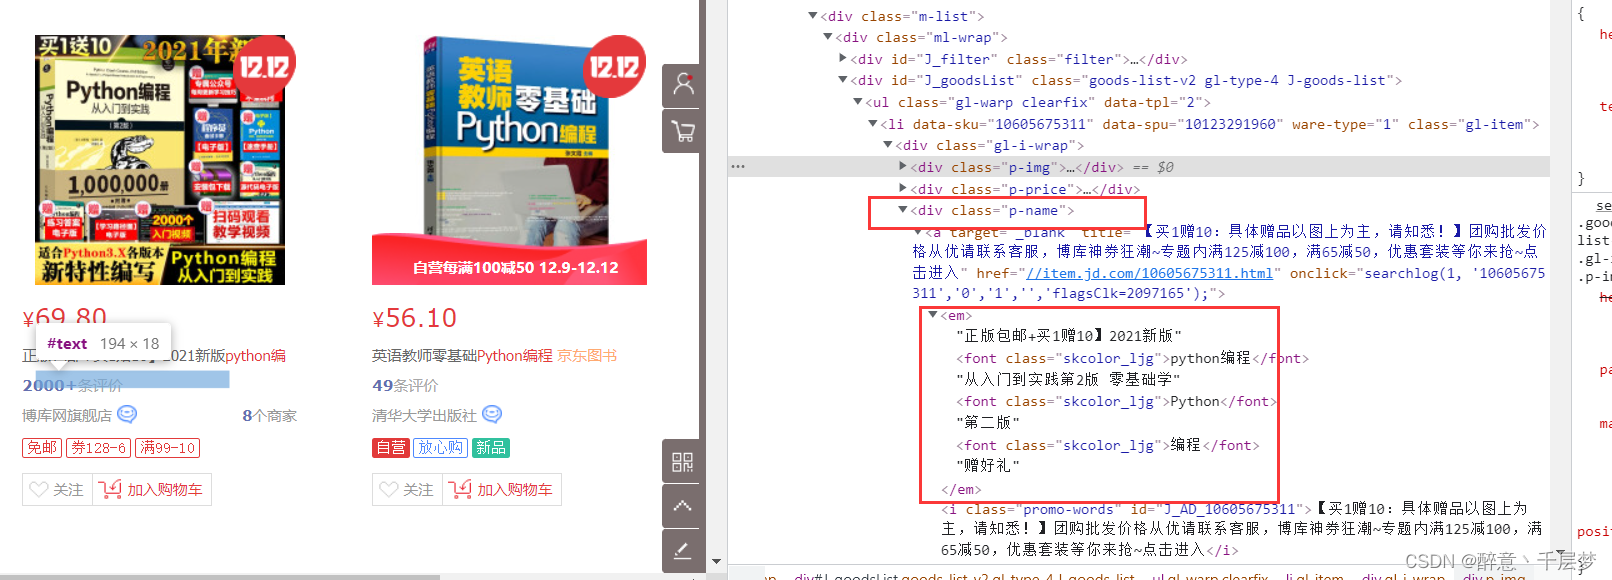Image resolution: width=1612 pixels, height=580 pixels.
Task: Expand the div class="p-price" node
Action: pos(903,188)
